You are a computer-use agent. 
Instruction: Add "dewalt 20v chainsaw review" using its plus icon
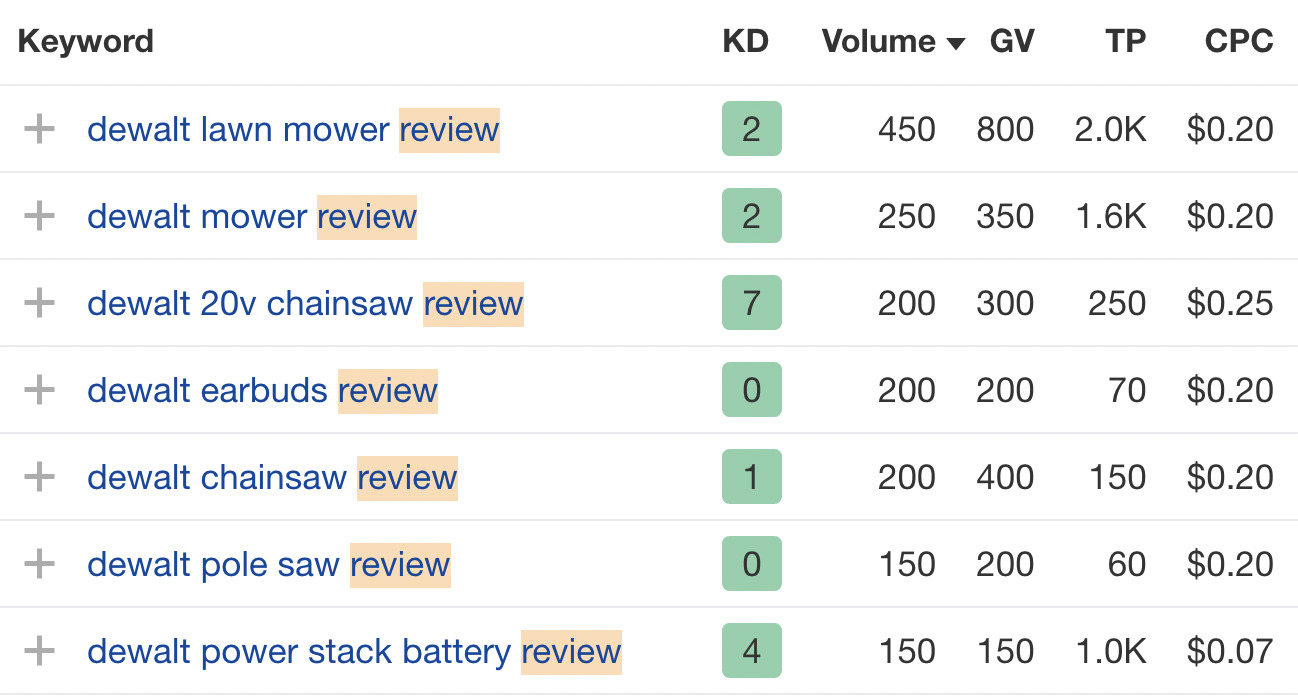pos(40,303)
